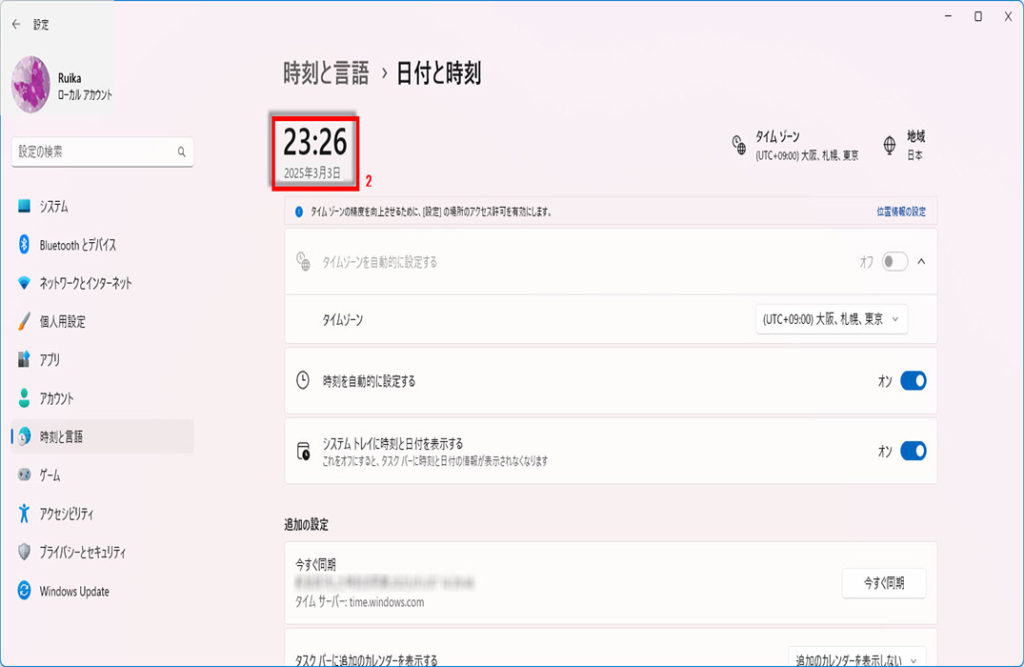1024x667 pixels.
Task: Click the 個人用設定 paintbrush icon
Action: click(24, 322)
